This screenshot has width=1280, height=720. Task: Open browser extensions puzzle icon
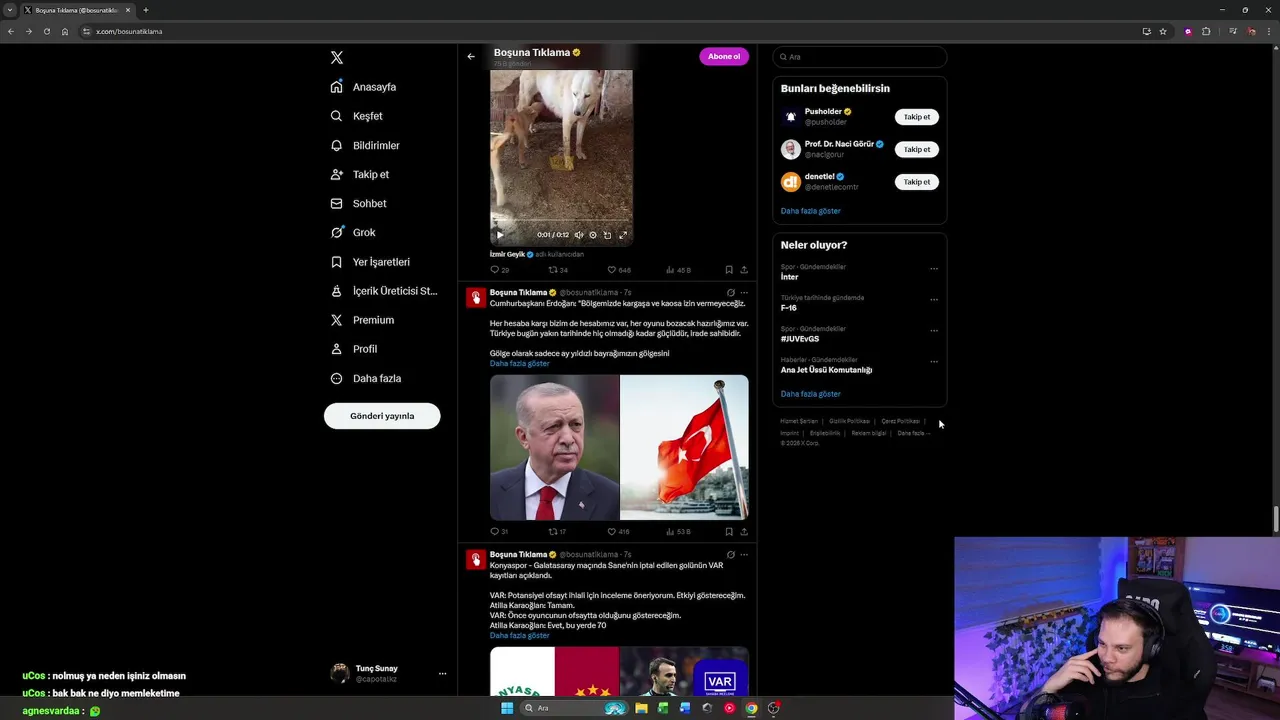1206,31
